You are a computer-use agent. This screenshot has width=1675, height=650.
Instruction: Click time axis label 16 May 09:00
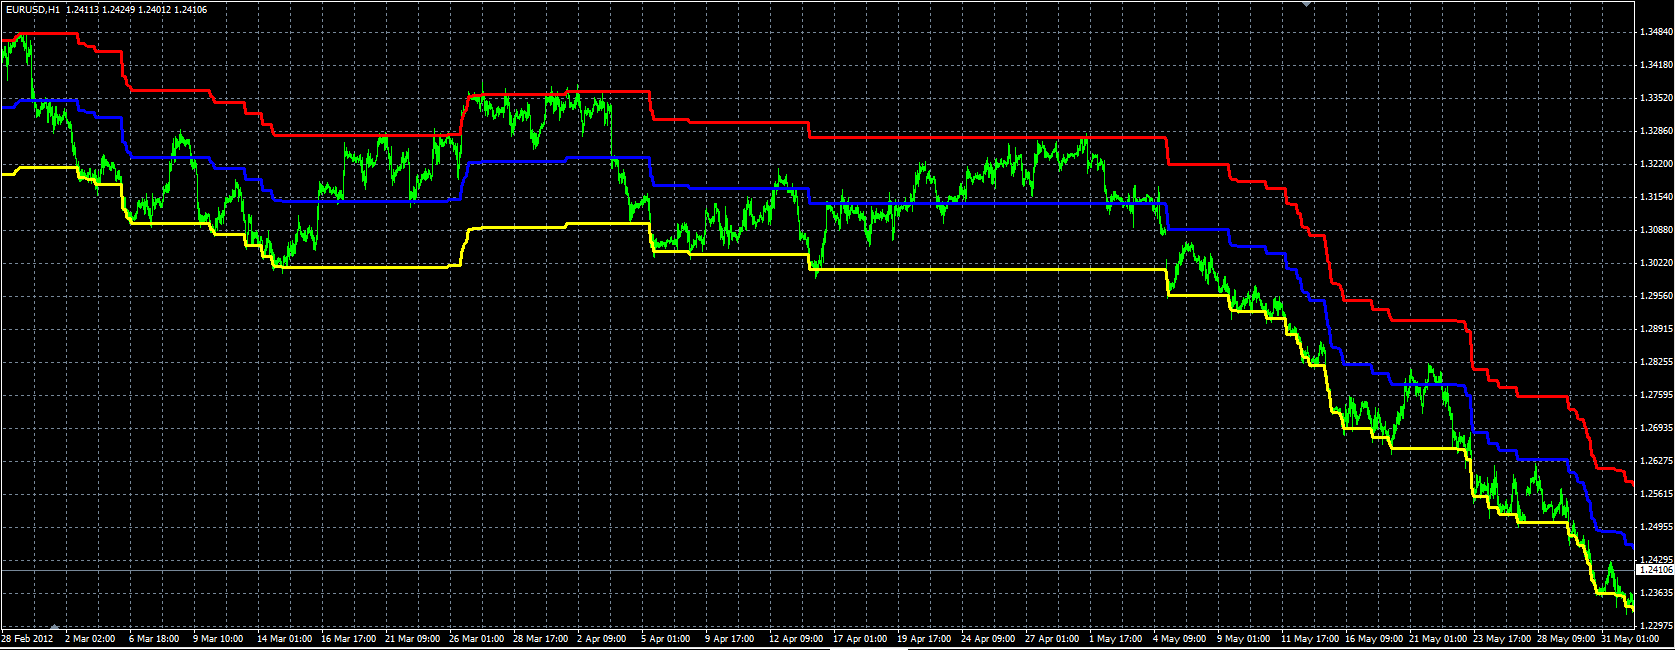click(1374, 639)
